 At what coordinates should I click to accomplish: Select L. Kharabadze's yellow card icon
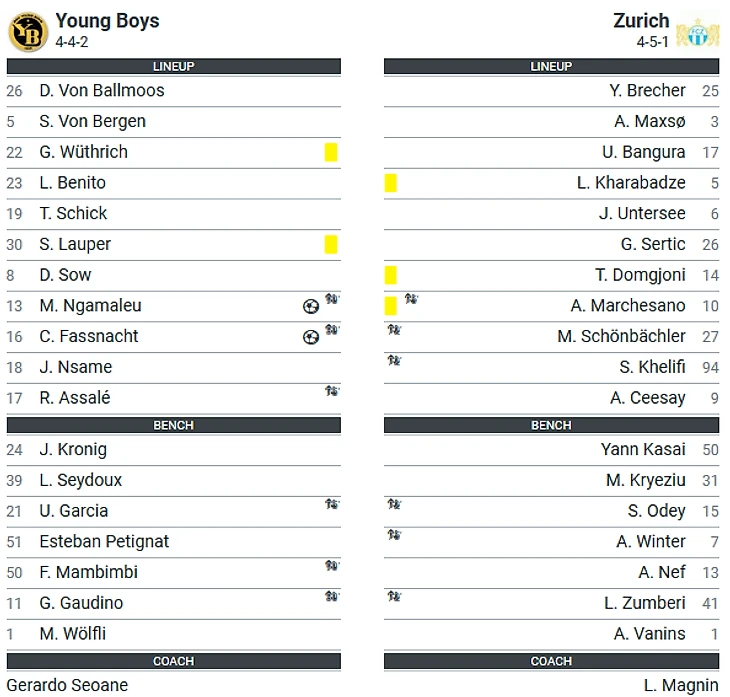click(x=391, y=183)
